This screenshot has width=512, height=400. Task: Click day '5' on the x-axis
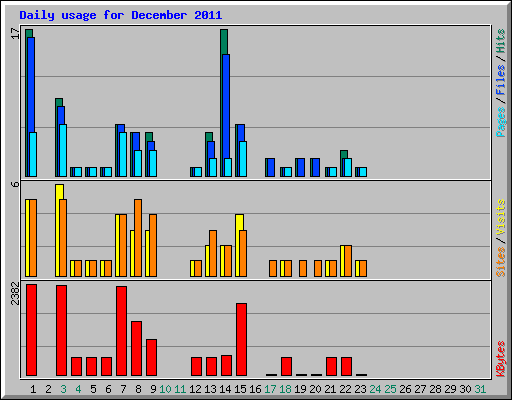point(93,389)
